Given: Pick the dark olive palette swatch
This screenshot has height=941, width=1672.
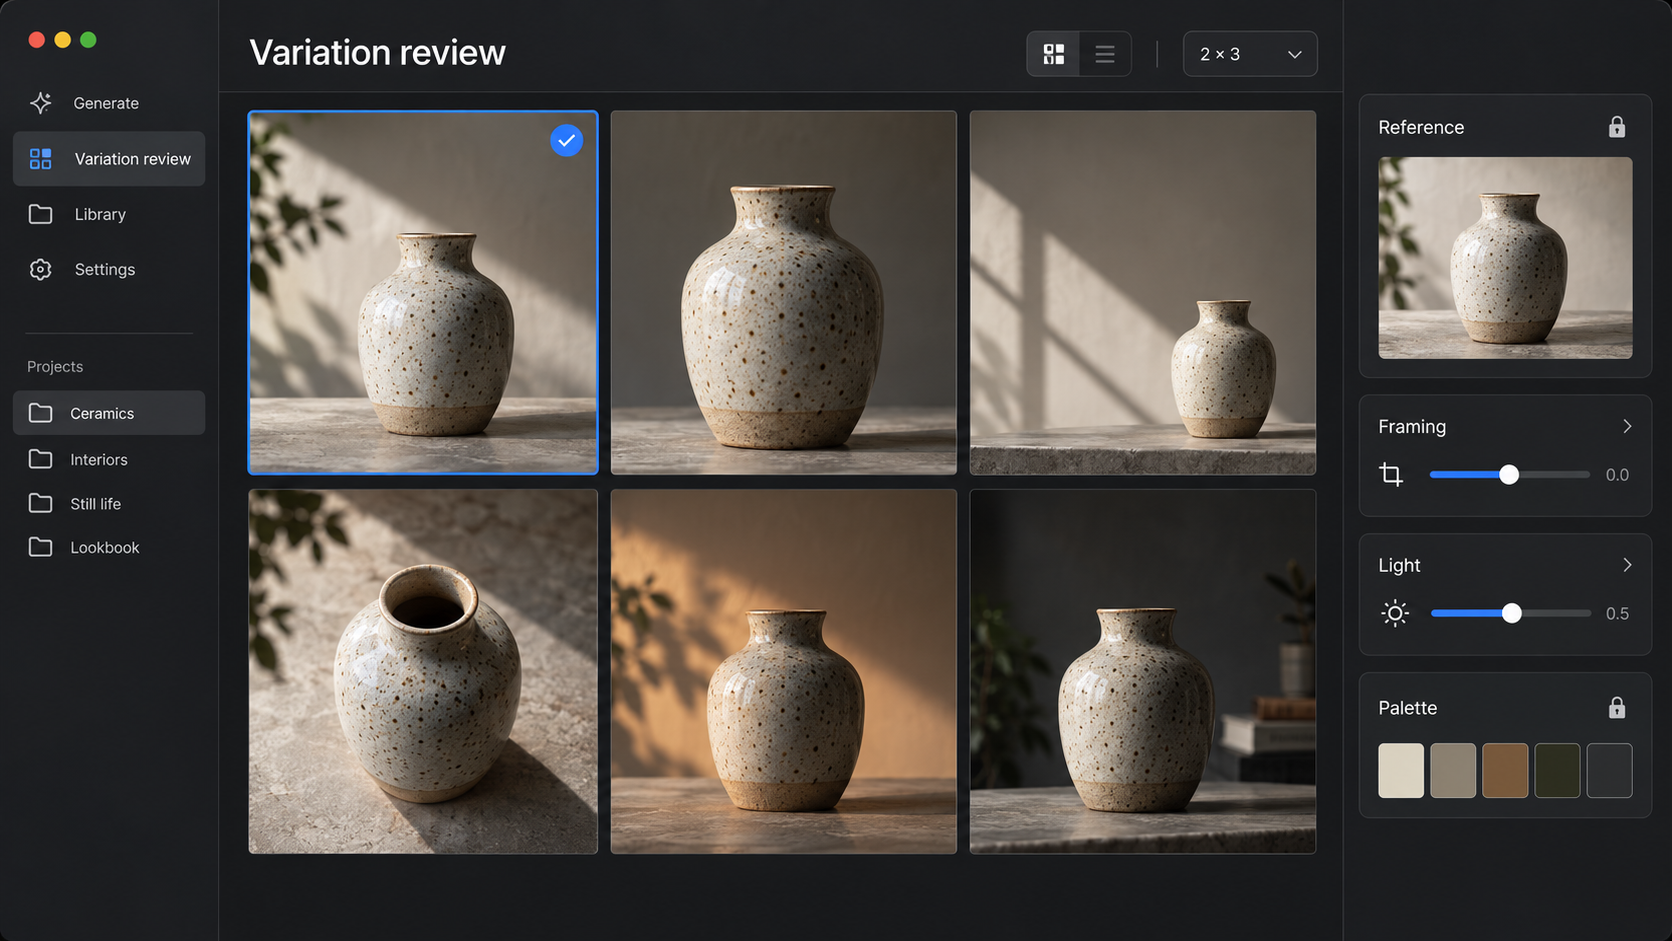Looking at the screenshot, I should pyautogui.click(x=1557, y=770).
